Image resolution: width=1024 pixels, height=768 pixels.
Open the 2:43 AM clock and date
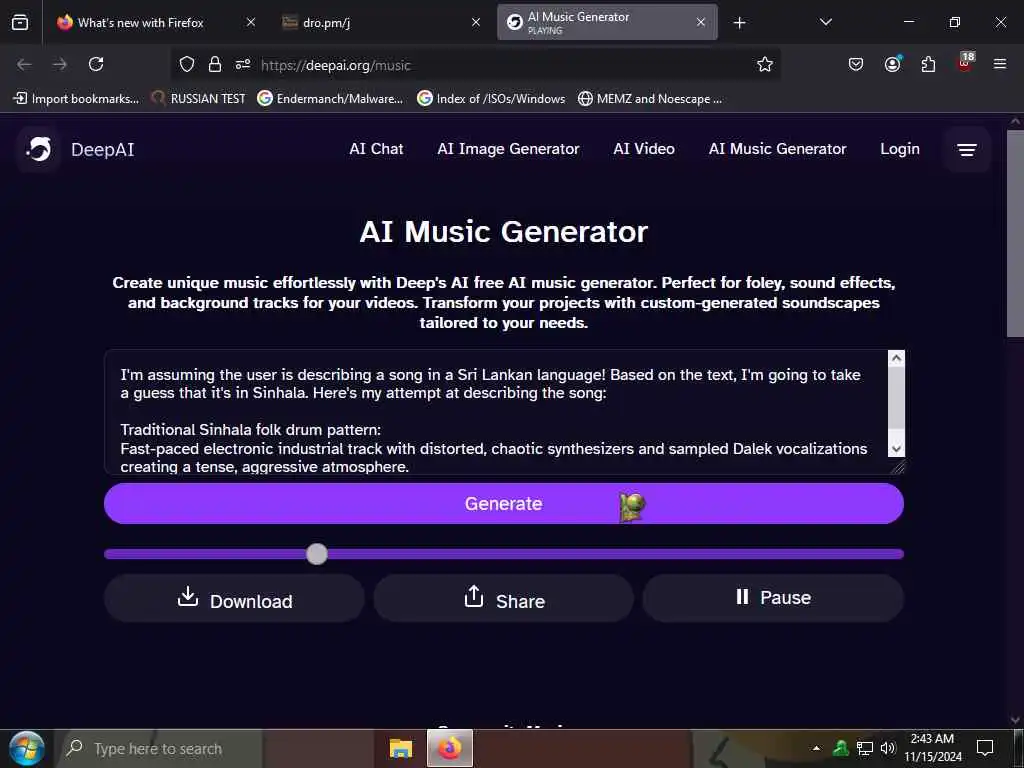[933, 748]
